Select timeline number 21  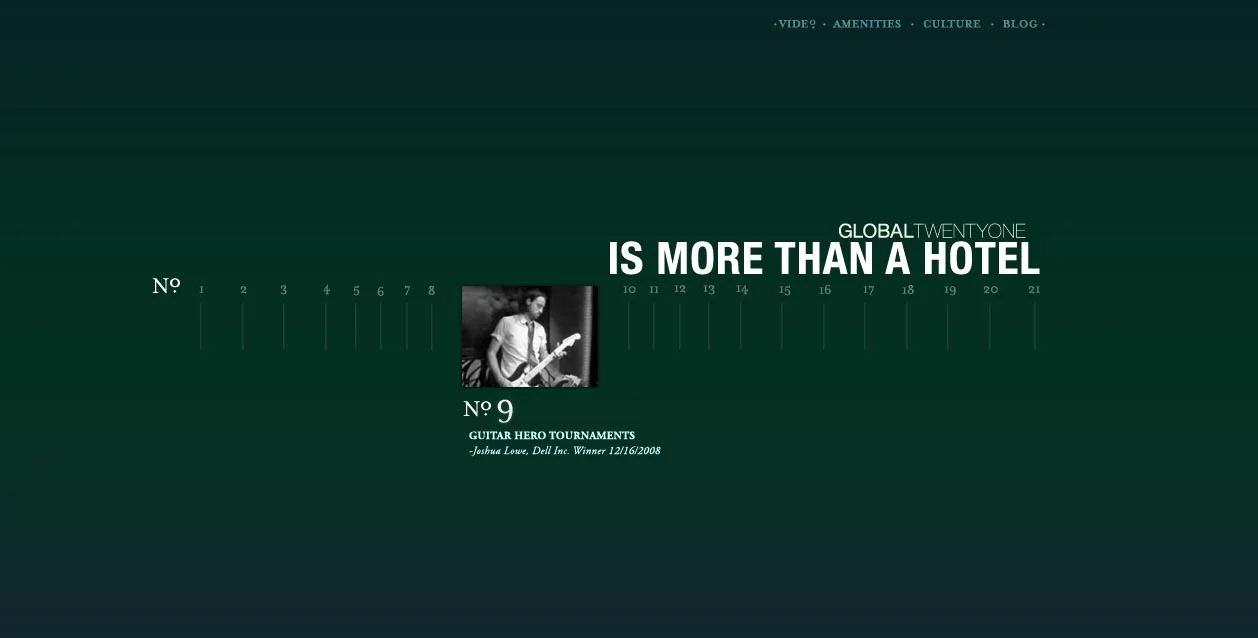tap(1034, 290)
